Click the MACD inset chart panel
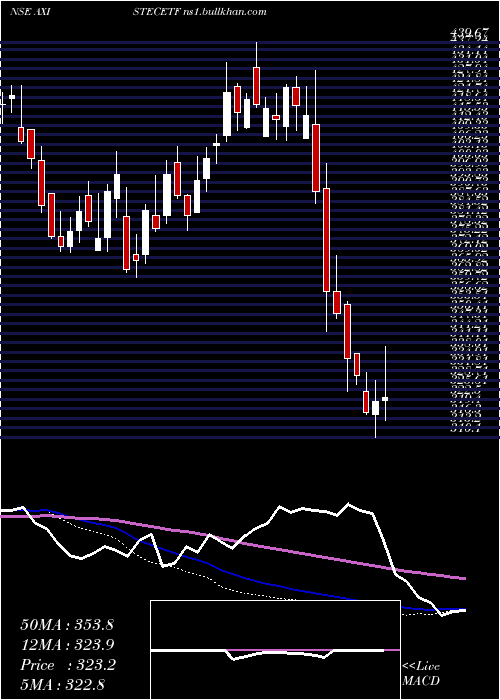500x700 pixels. pyautogui.click(x=275, y=650)
